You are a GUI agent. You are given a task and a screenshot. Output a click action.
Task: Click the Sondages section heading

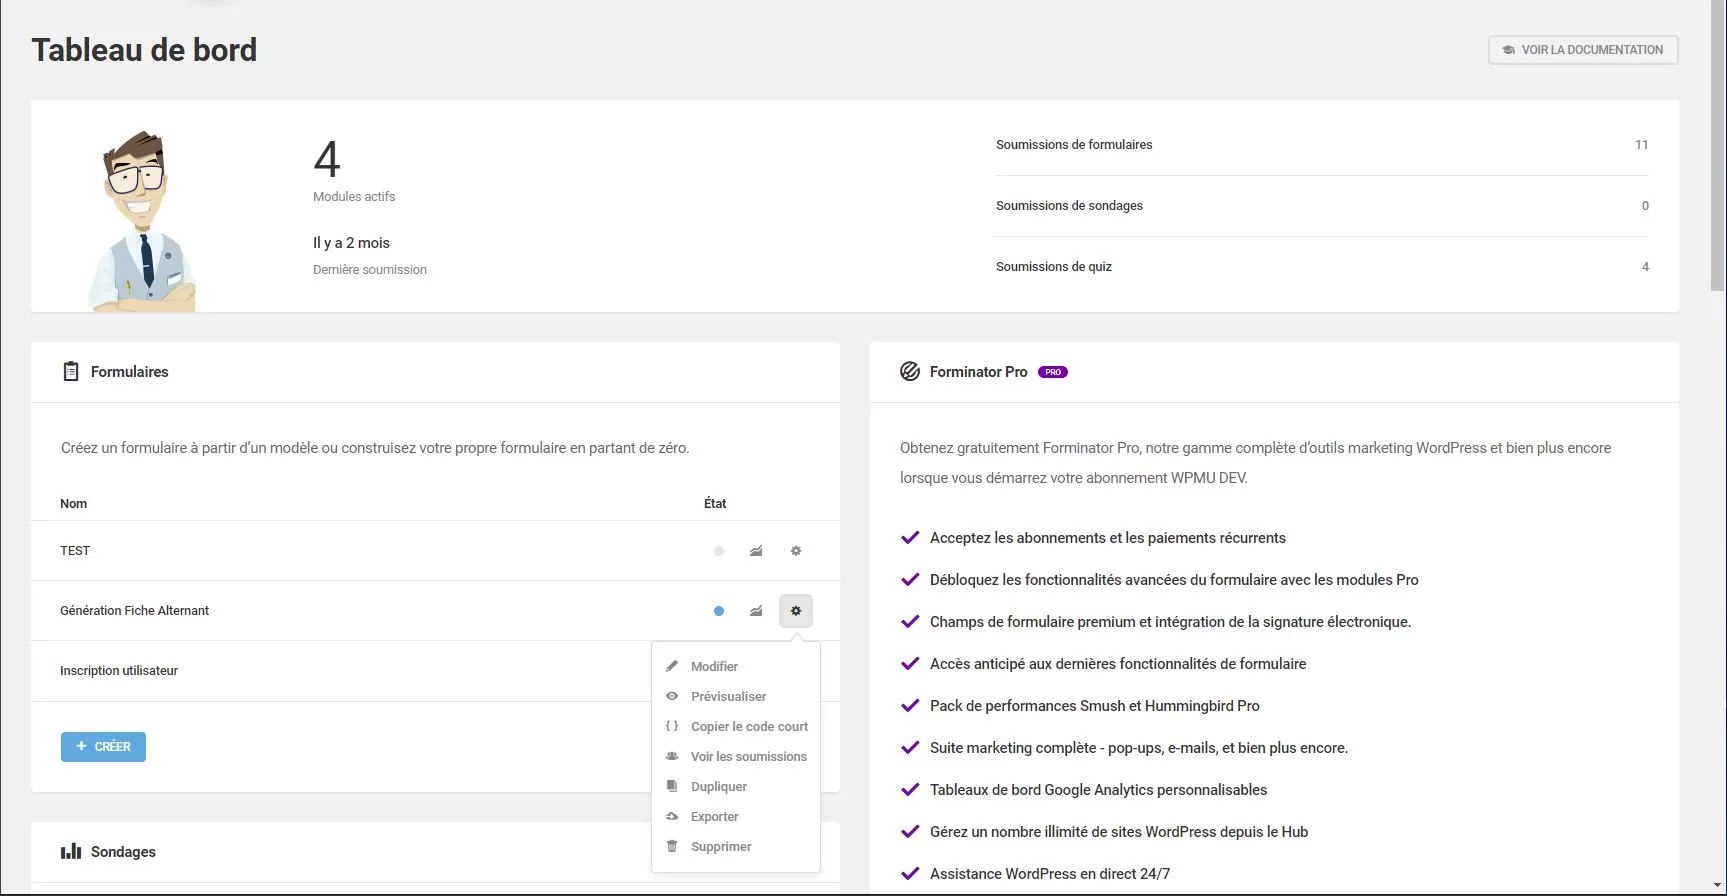point(123,852)
